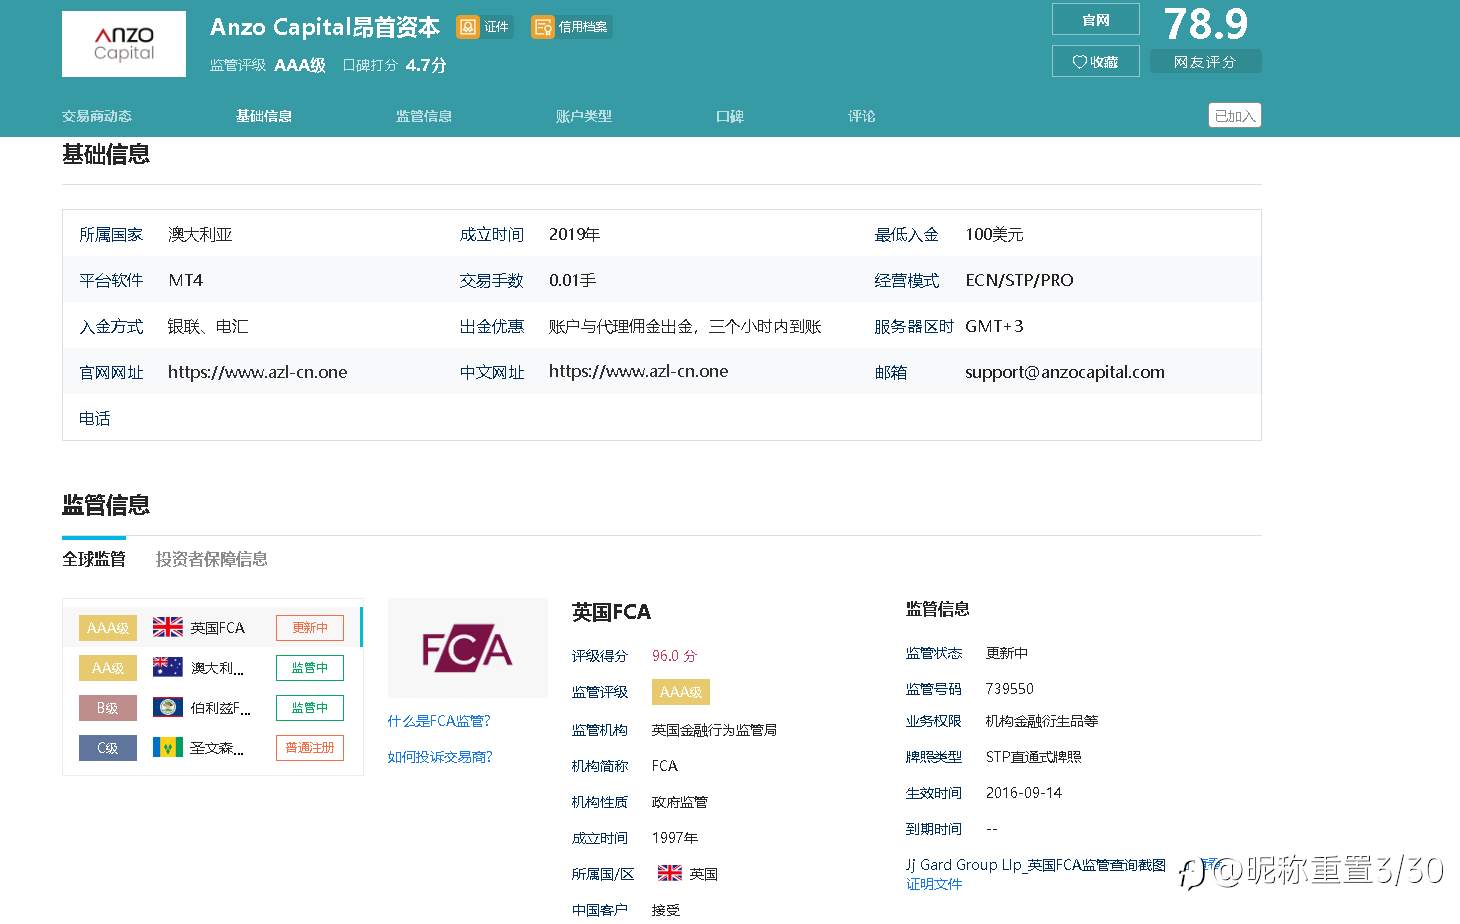
Task: Select the 澳大利... regulator row
Action: click(211, 668)
